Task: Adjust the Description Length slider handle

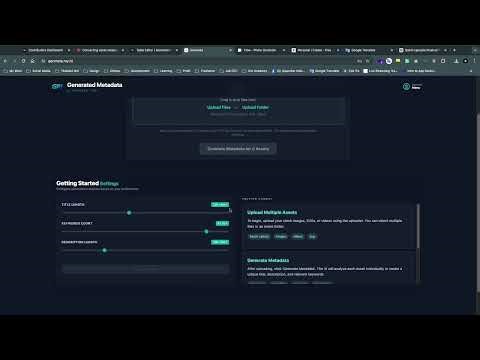Action: tap(104, 250)
